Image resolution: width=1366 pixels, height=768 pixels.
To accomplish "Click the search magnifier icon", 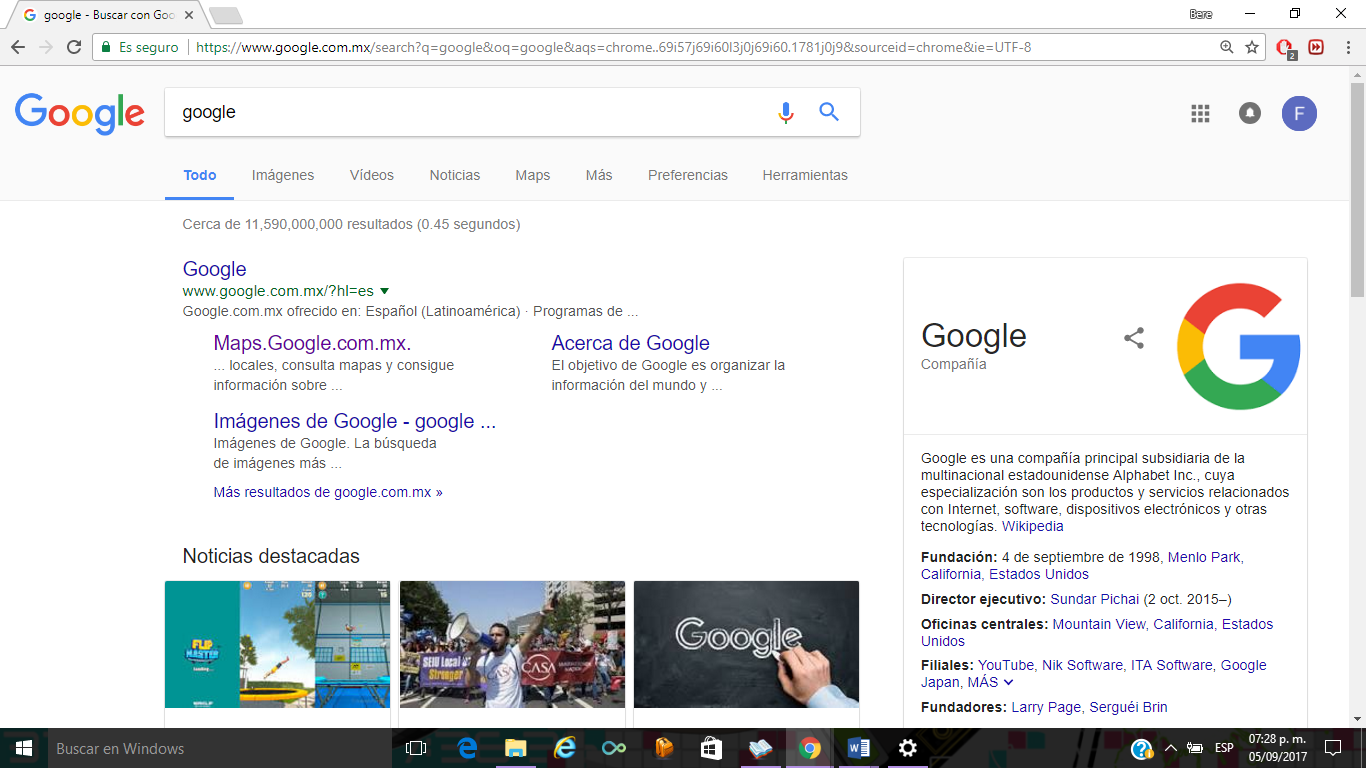I will coord(828,112).
